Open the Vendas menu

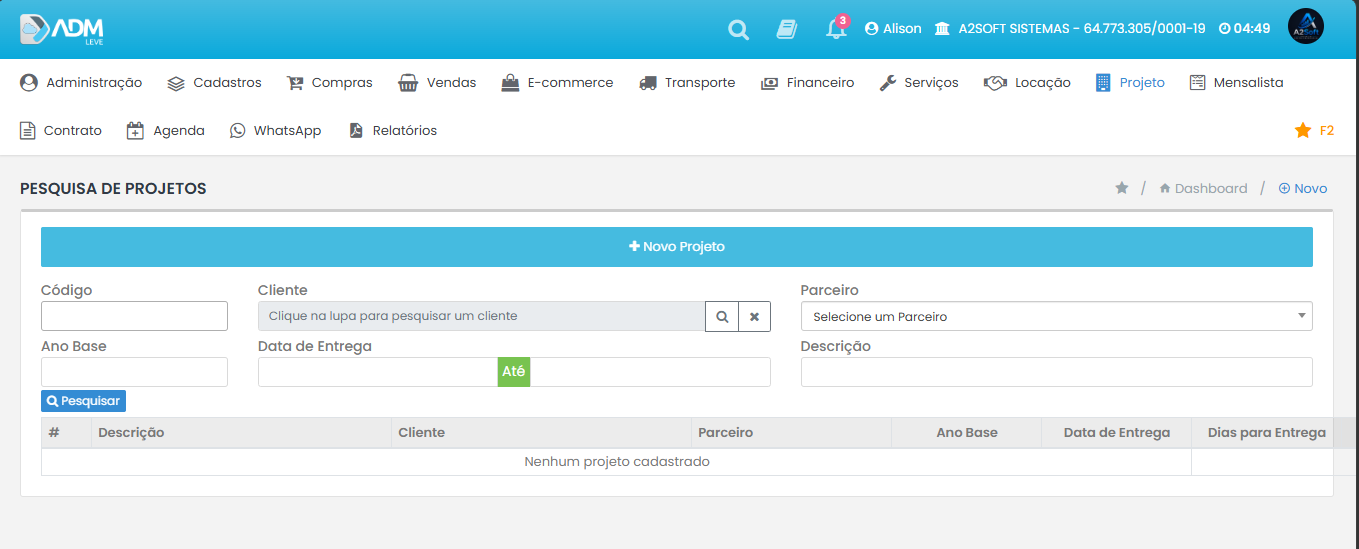437,83
